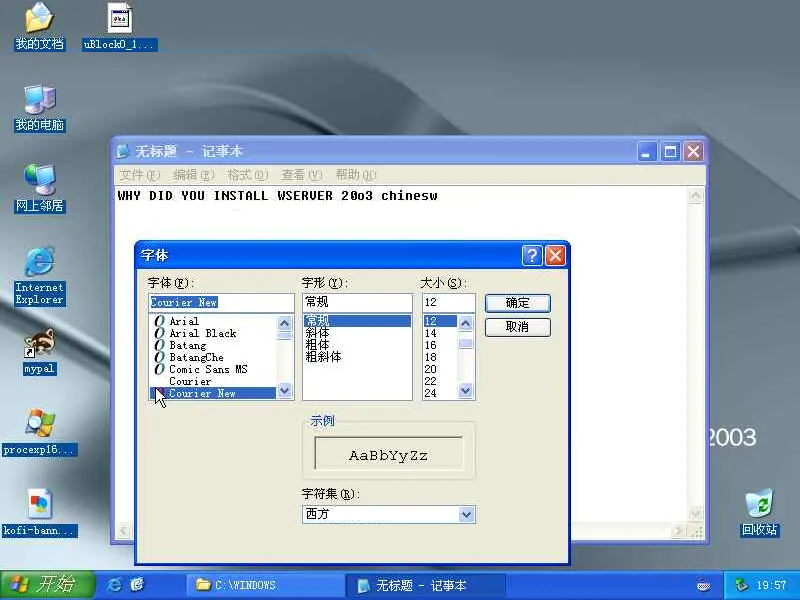Screen dimensions: 800x600
Task: Expand the 字符集 西方 dropdown
Action: coord(466,514)
